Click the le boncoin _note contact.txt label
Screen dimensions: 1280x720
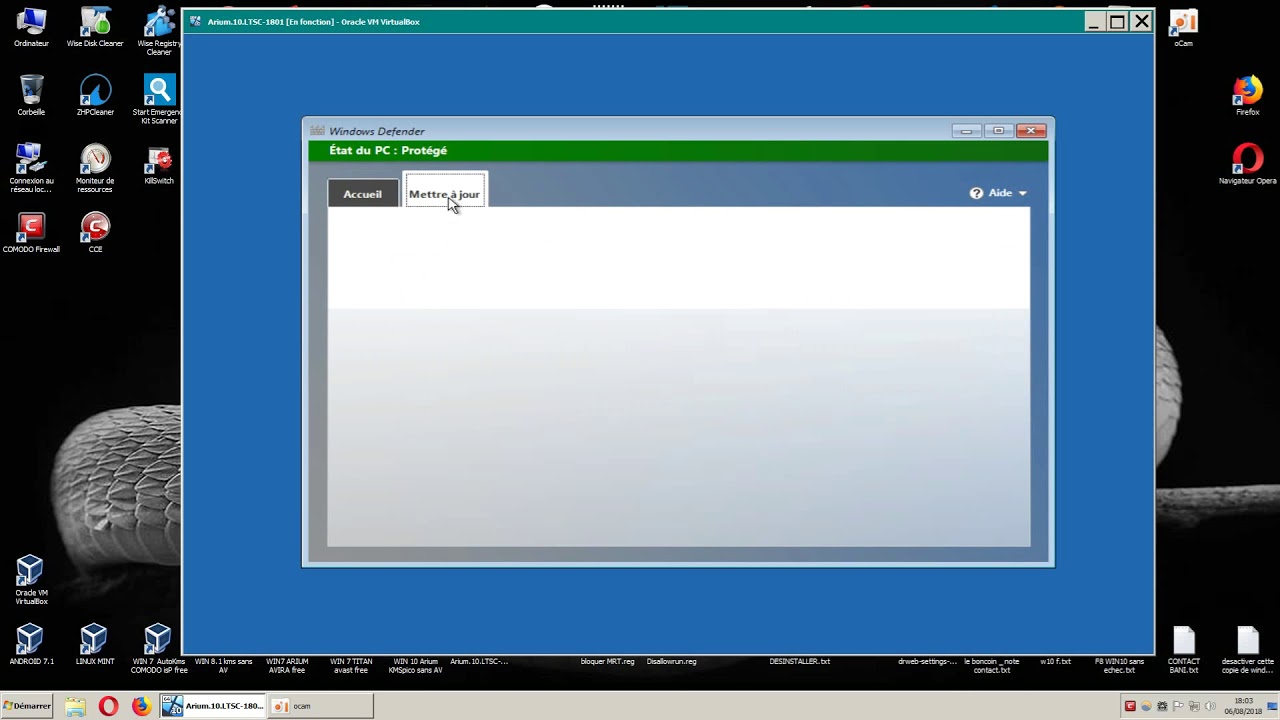pos(991,665)
